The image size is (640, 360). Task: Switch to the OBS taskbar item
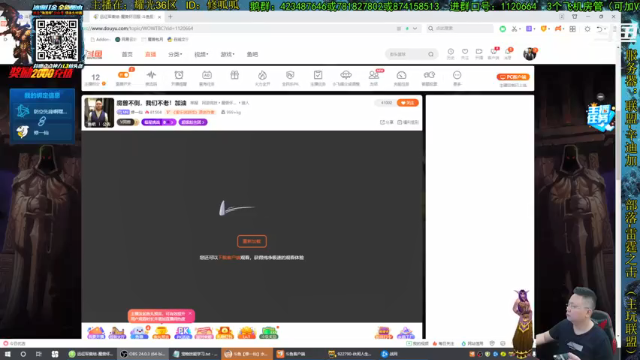(x=144, y=354)
